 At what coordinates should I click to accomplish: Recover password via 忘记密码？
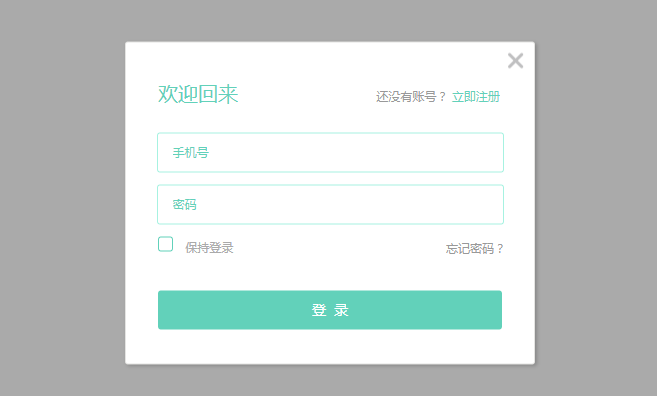(x=474, y=248)
